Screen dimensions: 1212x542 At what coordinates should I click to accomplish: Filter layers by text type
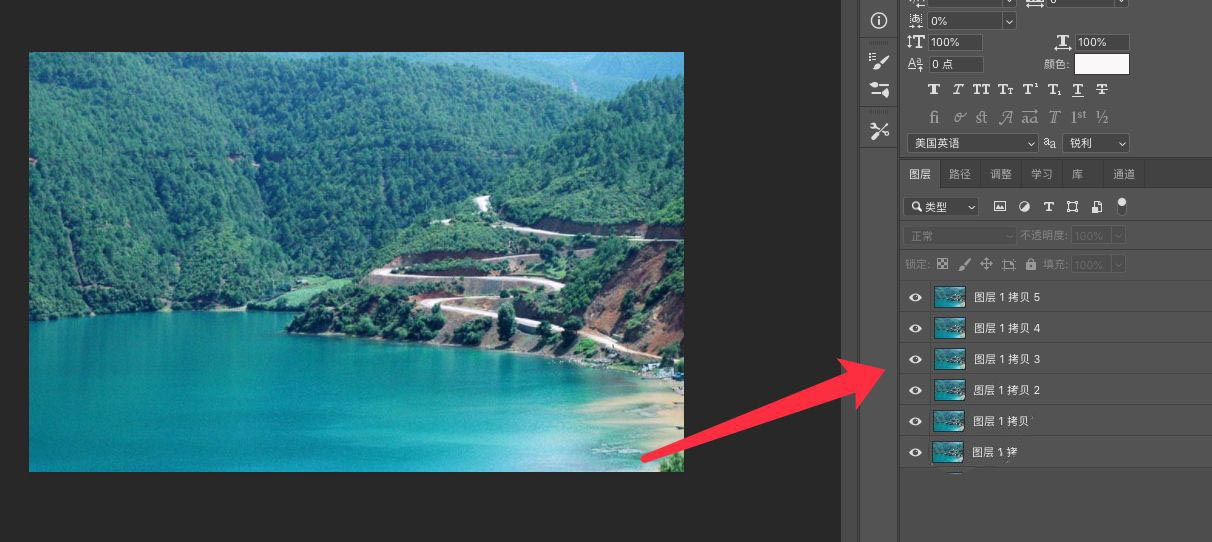1048,207
